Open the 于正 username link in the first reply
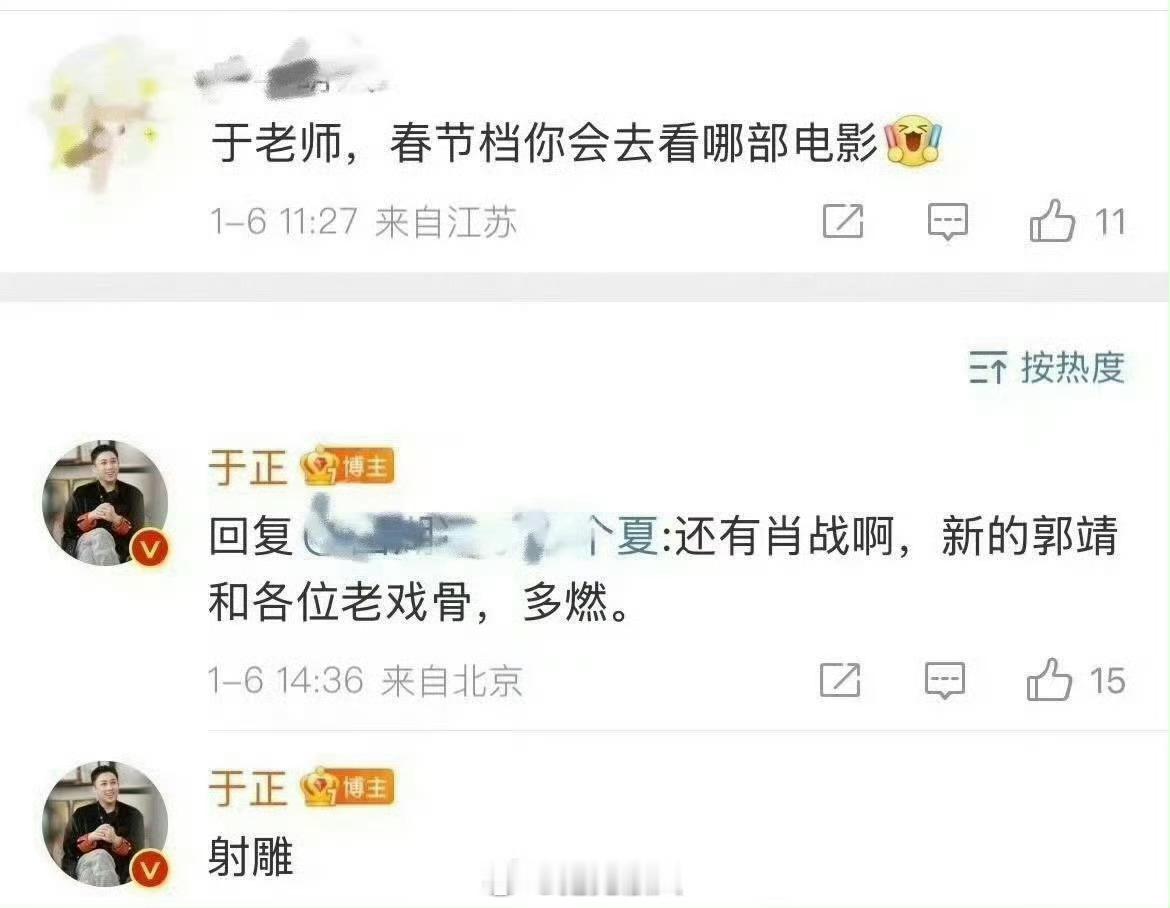 (248, 467)
